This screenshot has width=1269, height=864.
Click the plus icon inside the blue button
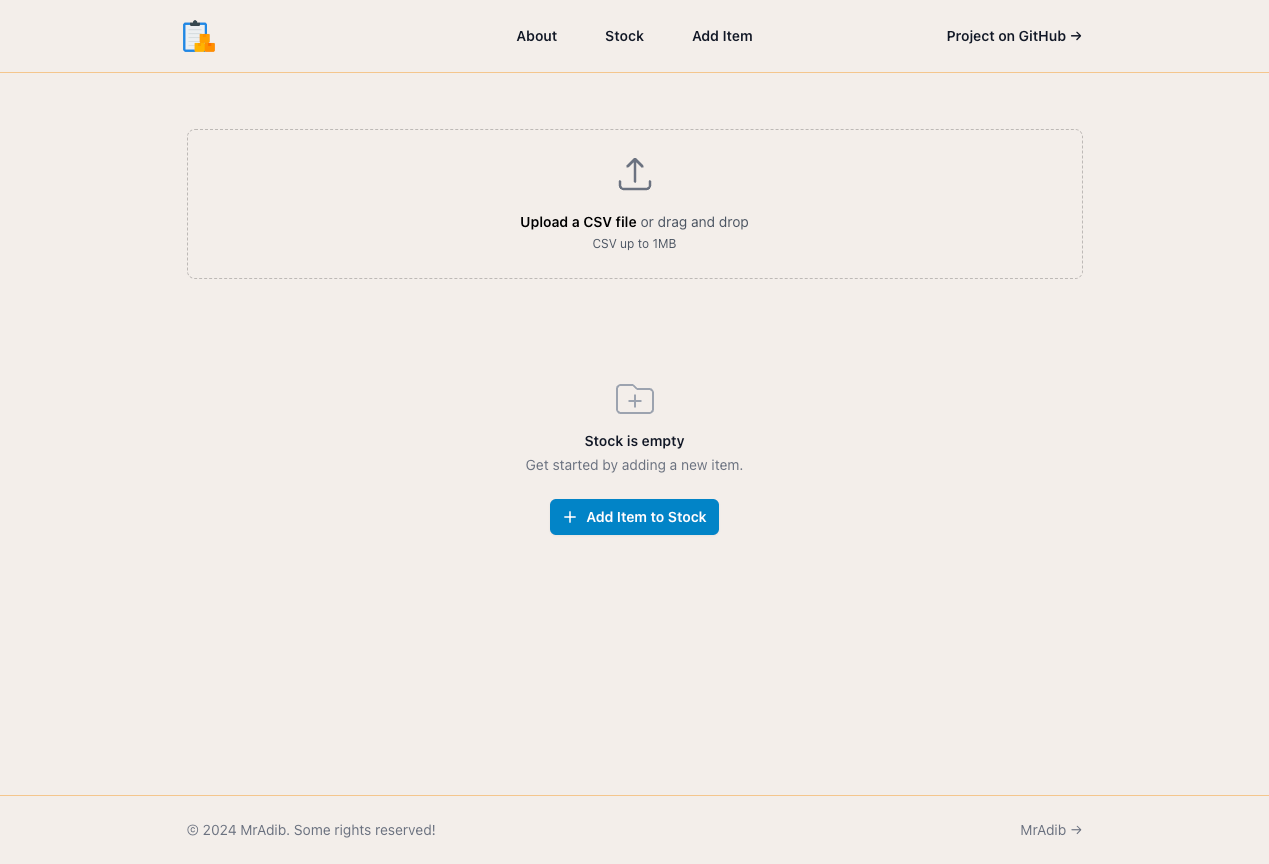coord(569,517)
